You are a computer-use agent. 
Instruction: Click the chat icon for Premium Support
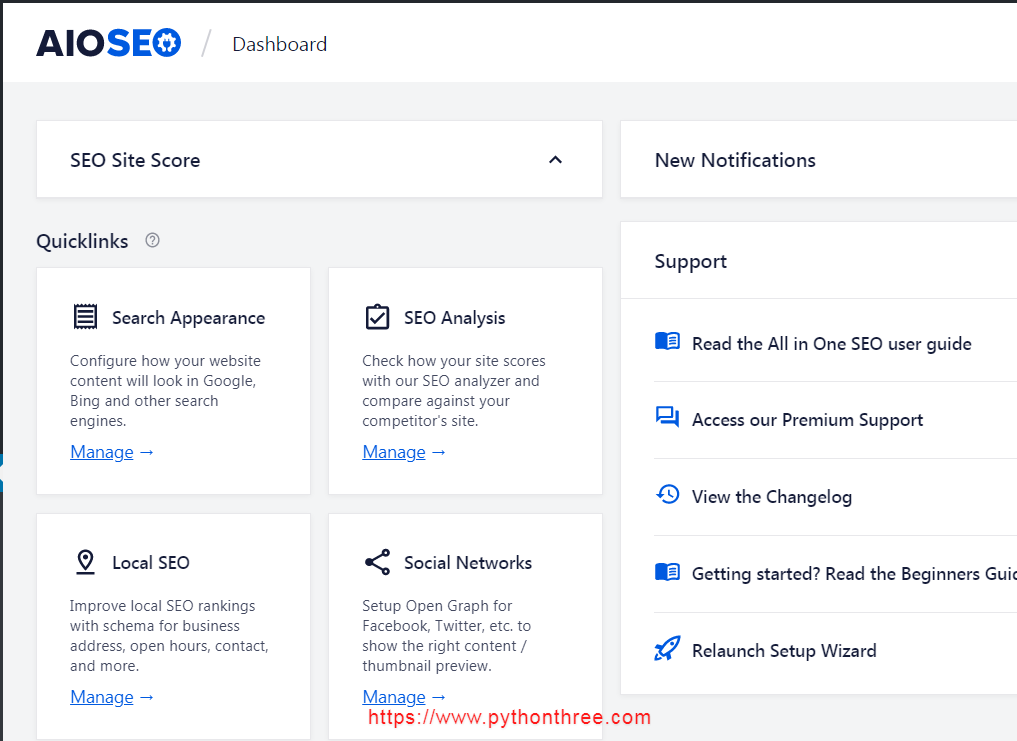[x=666, y=418]
